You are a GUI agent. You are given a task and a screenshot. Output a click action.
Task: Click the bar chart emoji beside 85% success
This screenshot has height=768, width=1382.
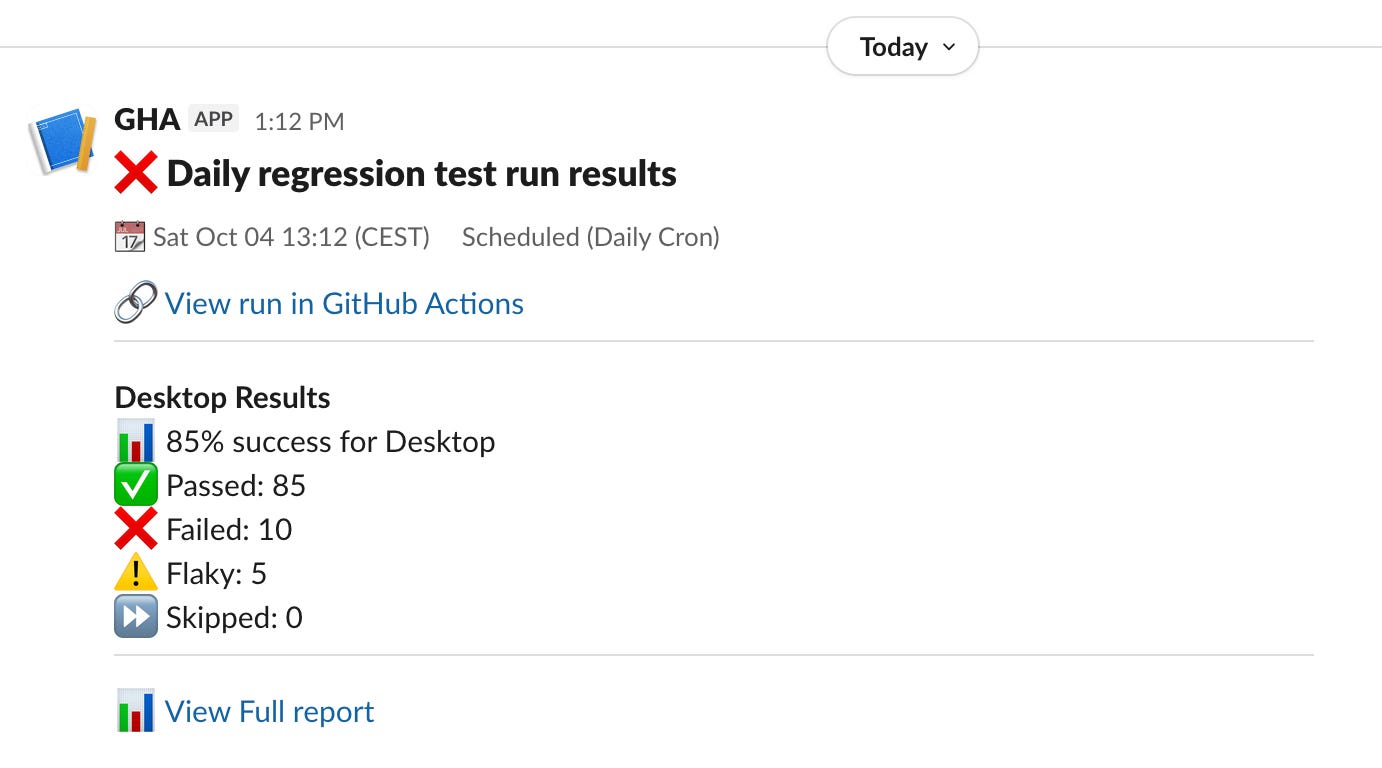pyautogui.click(x=135, y=441)
